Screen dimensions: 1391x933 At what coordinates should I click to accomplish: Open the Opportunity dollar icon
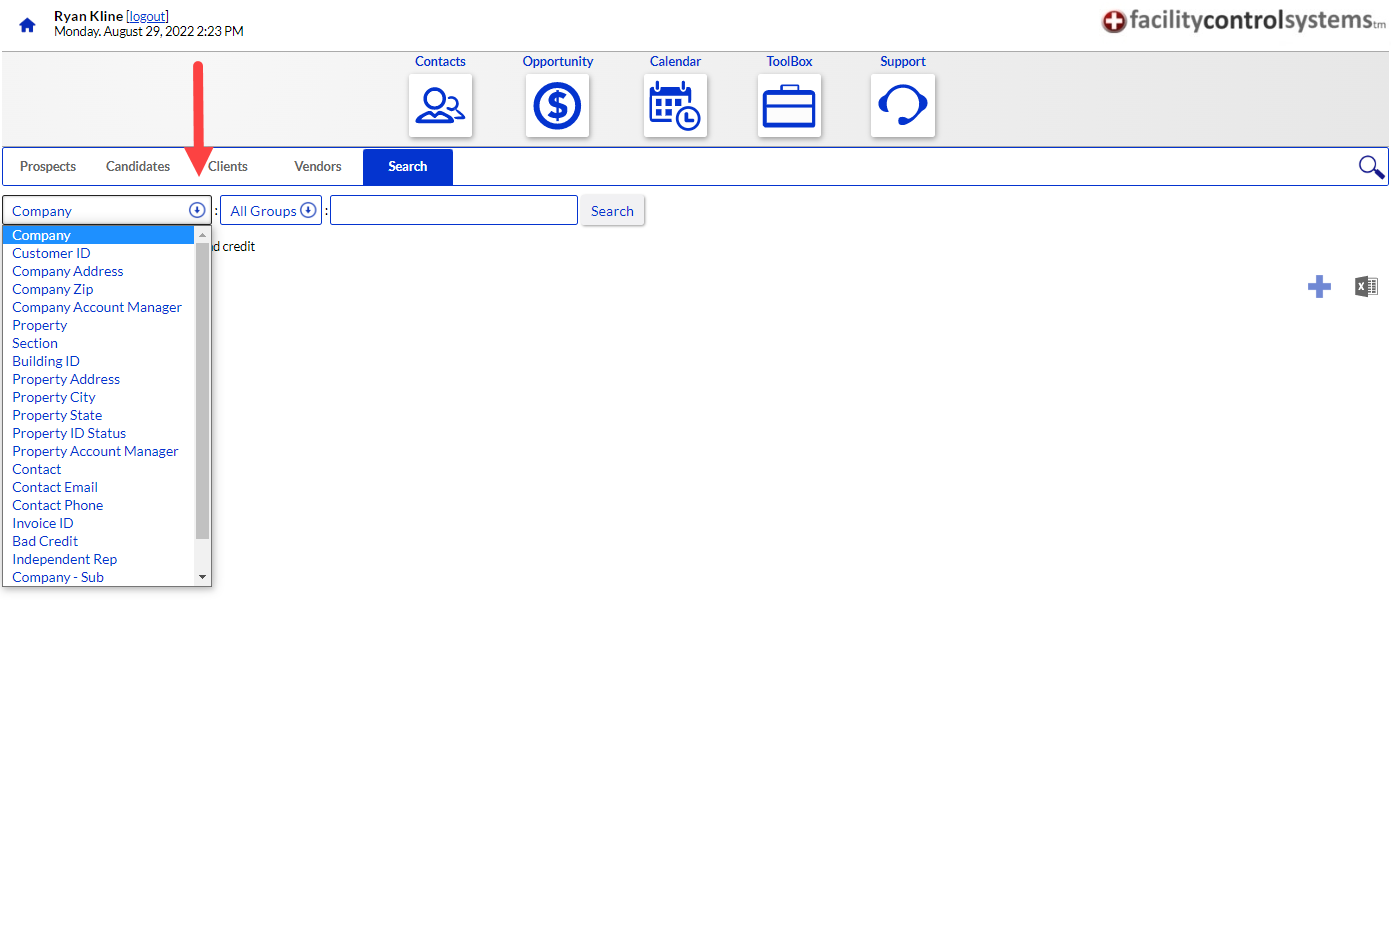pos(557,105)
